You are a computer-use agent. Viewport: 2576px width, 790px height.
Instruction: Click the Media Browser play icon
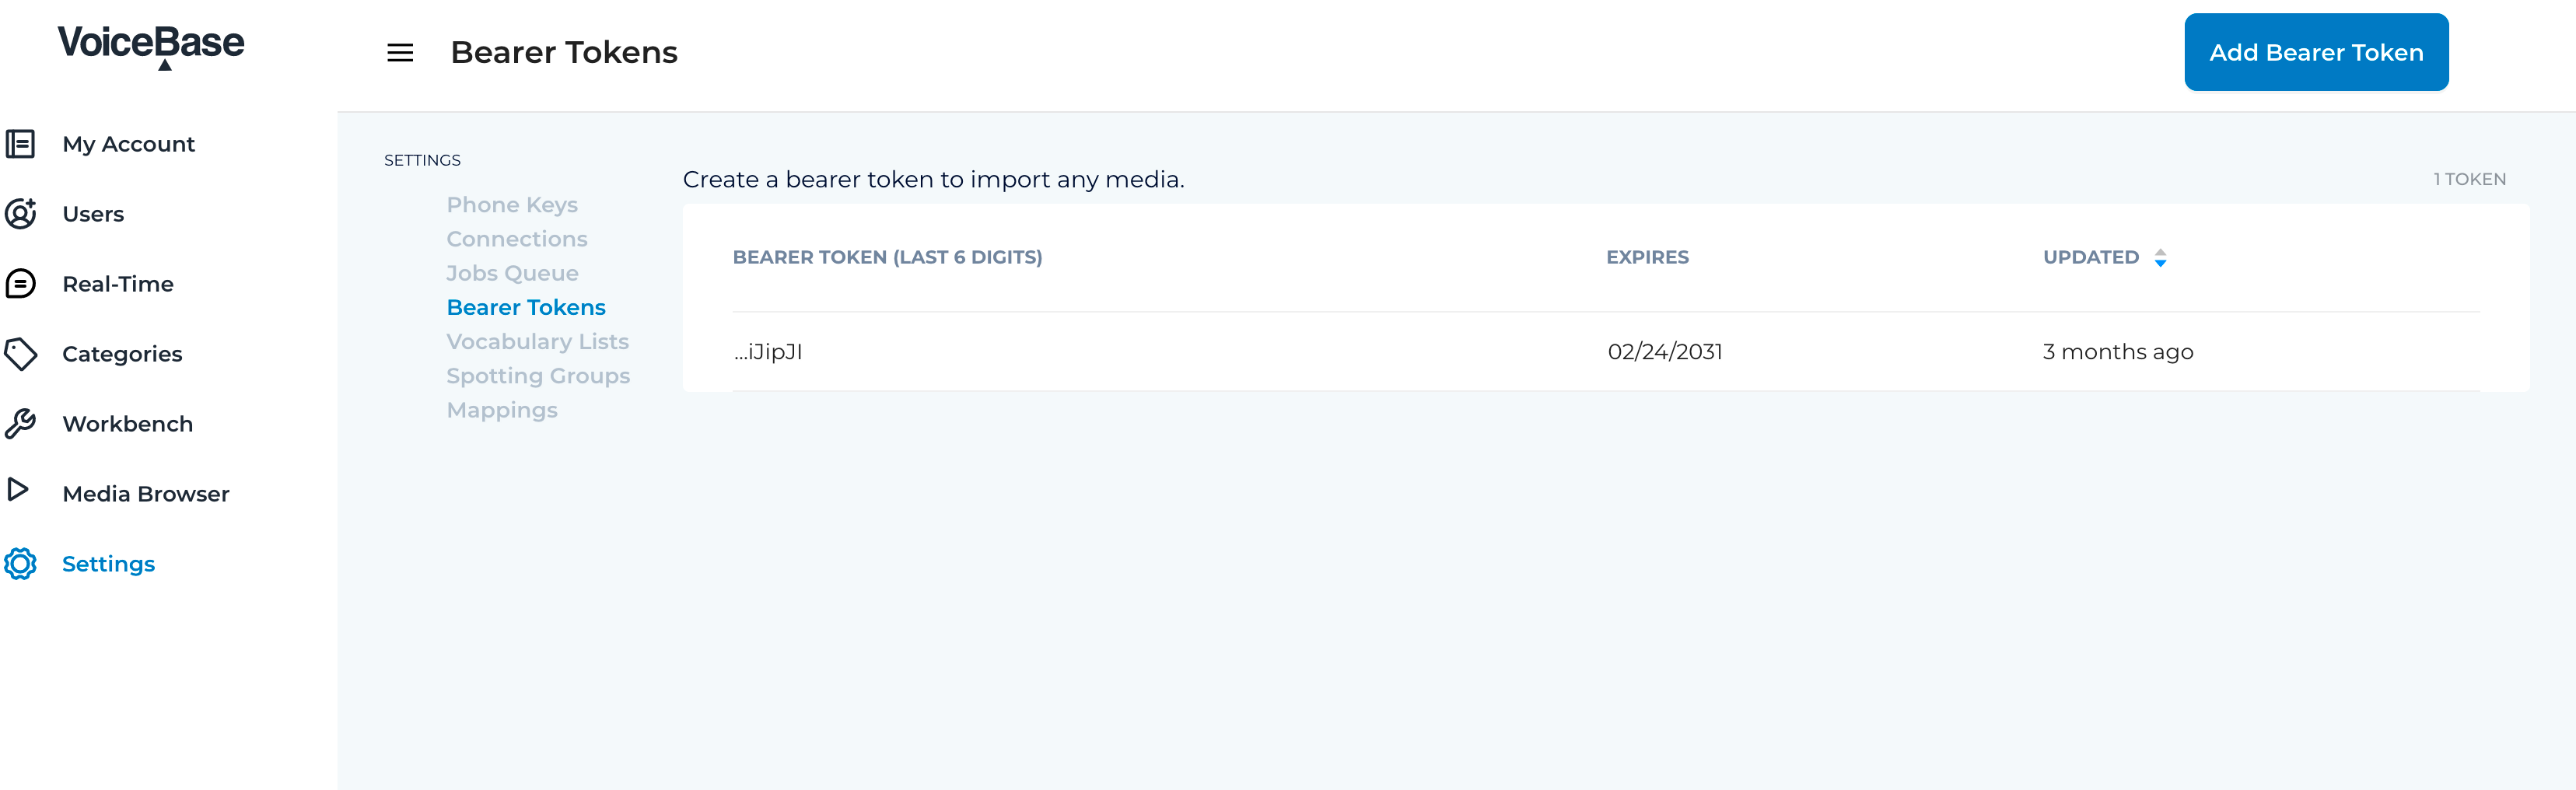18,490
